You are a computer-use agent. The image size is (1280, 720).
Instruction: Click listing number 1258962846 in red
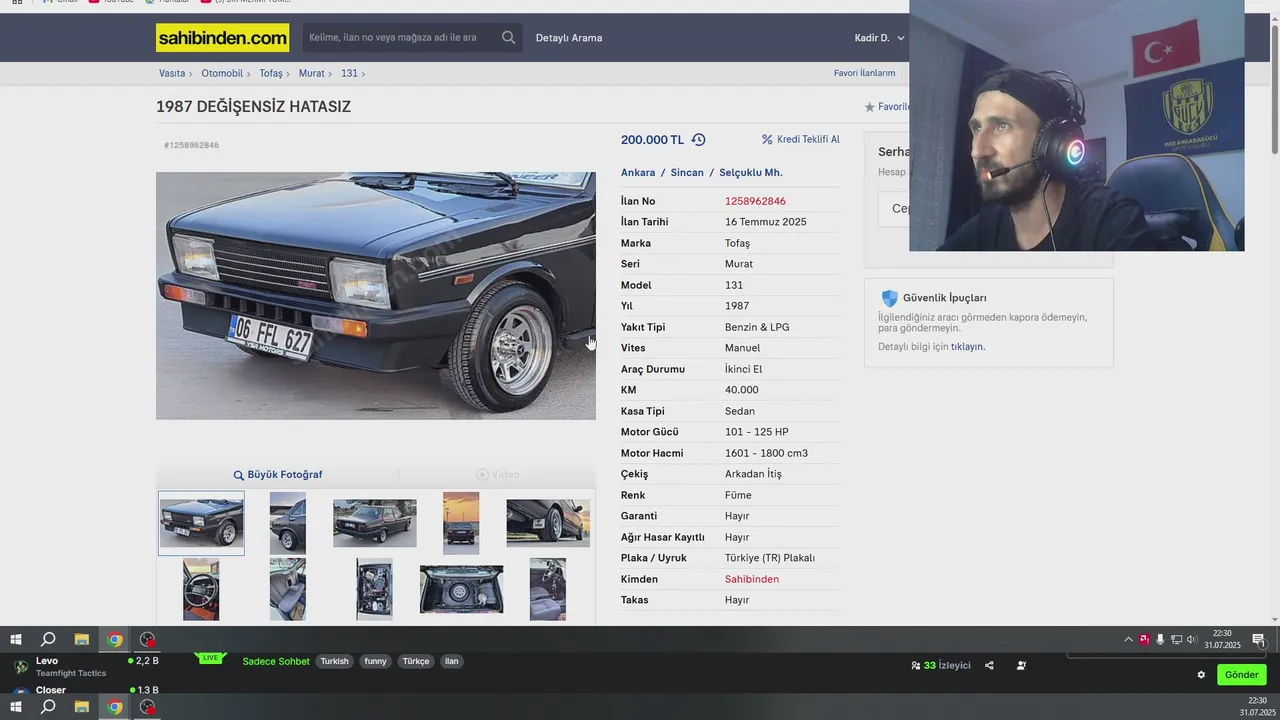coord(755,202)
